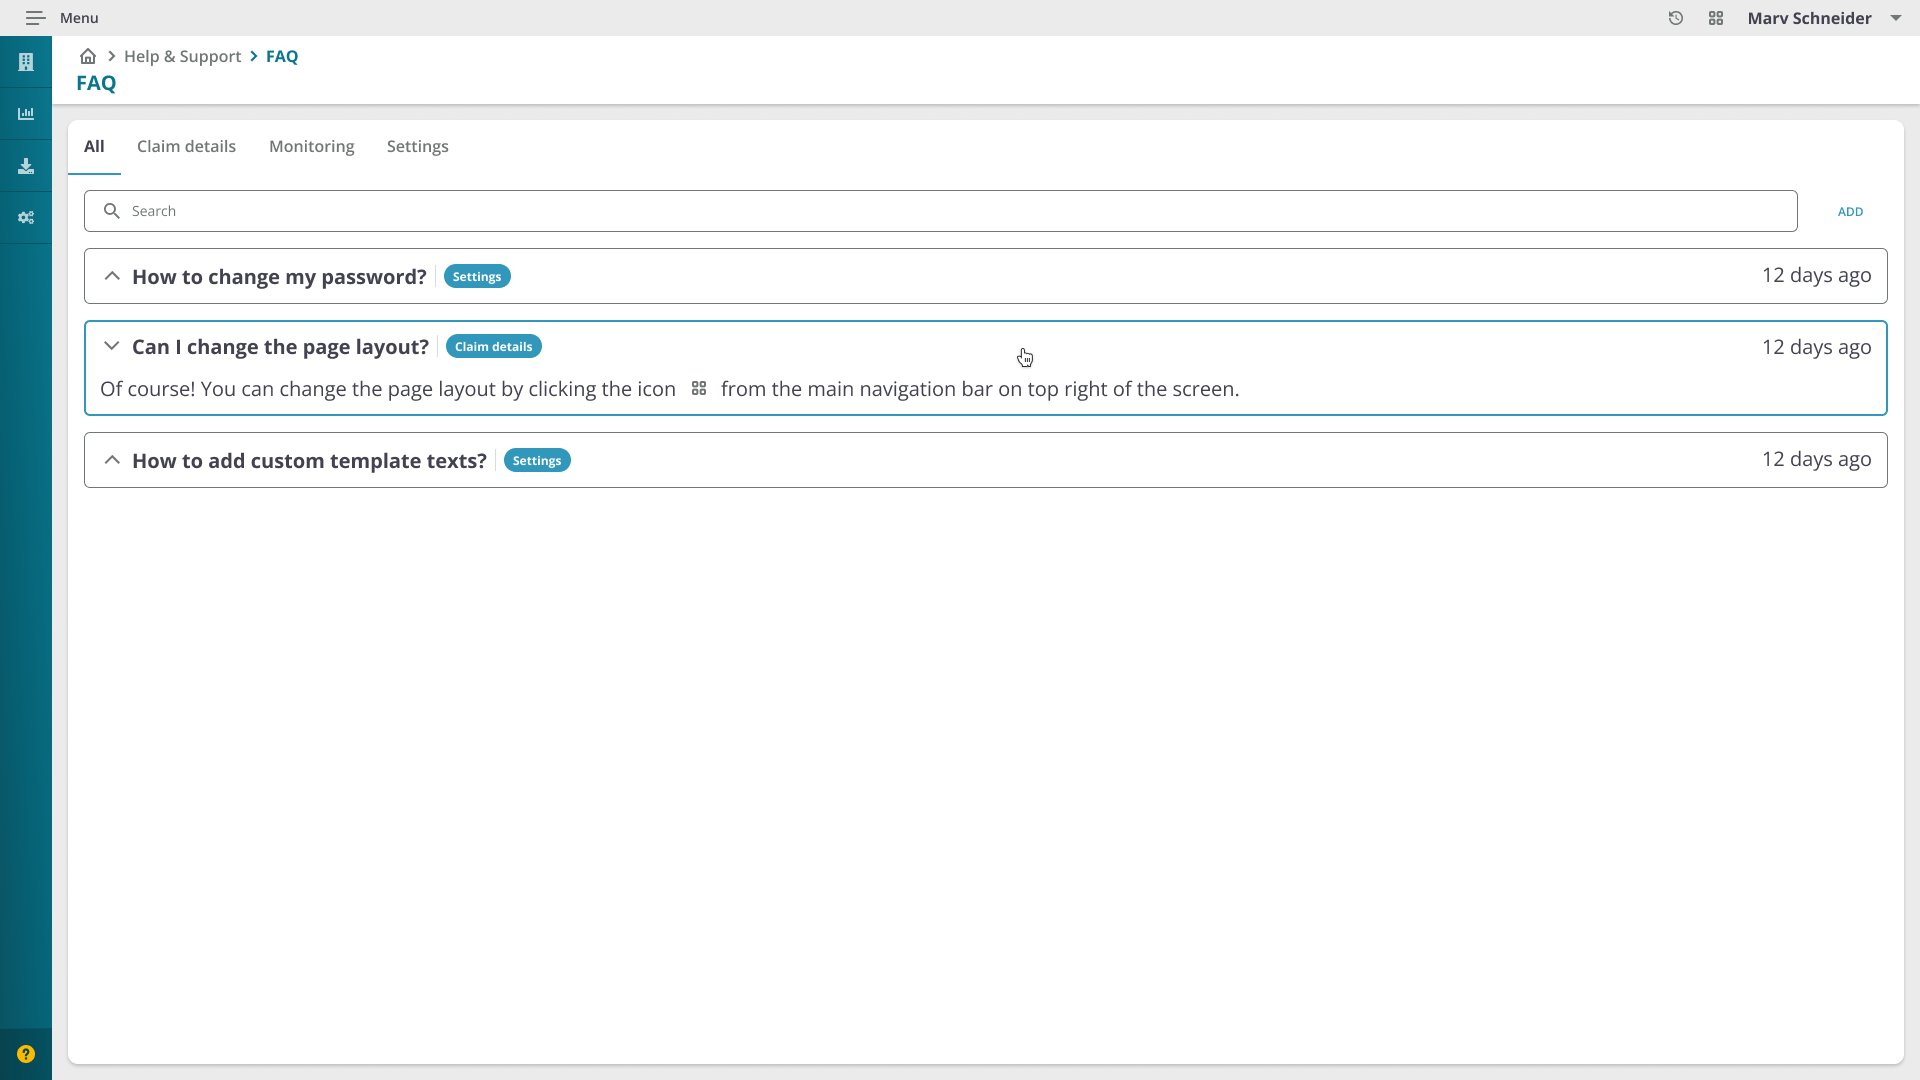Switch to the Claim details tab
The width and height of the screenshot is (1920, 1080).
pyautogui.click(x=186, y=146)
